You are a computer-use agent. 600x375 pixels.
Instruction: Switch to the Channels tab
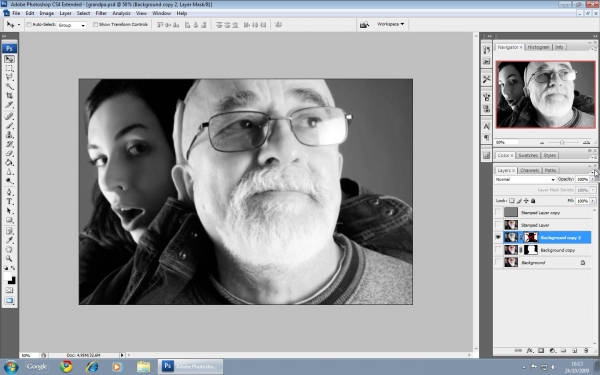point(530,170)
